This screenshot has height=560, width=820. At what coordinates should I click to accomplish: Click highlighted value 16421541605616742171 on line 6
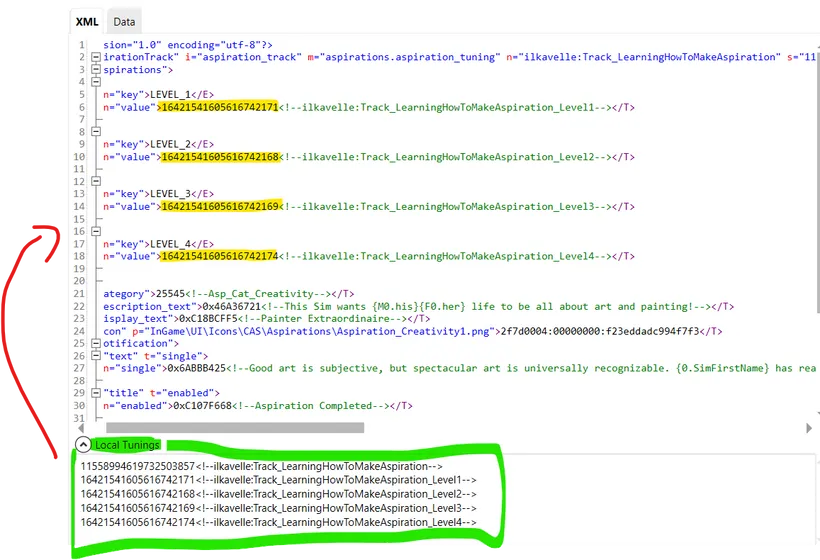(x=219, y=107)
